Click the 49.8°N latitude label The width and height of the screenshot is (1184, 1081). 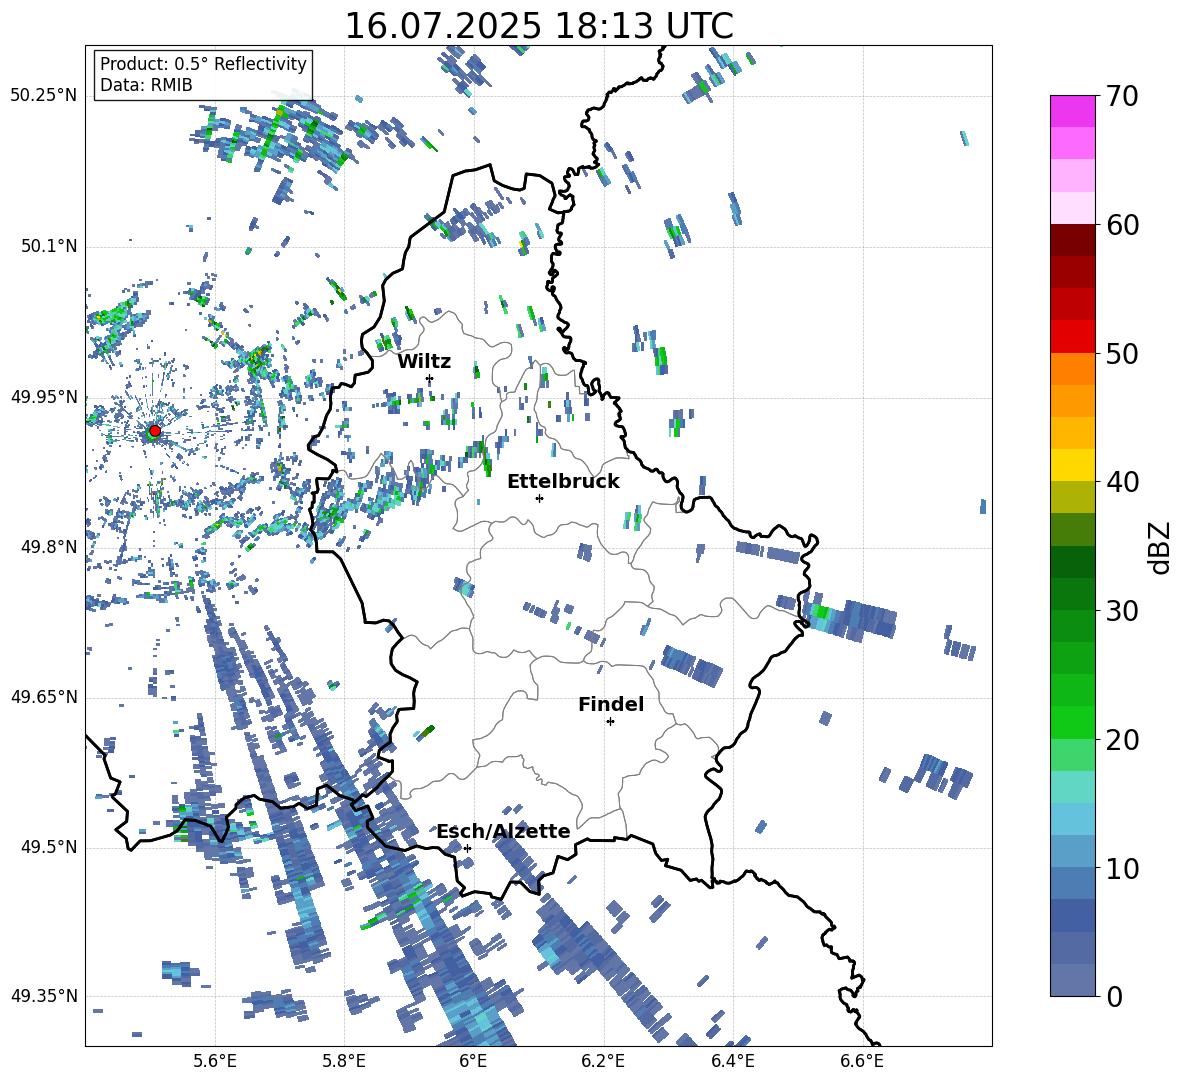point(48,547)
